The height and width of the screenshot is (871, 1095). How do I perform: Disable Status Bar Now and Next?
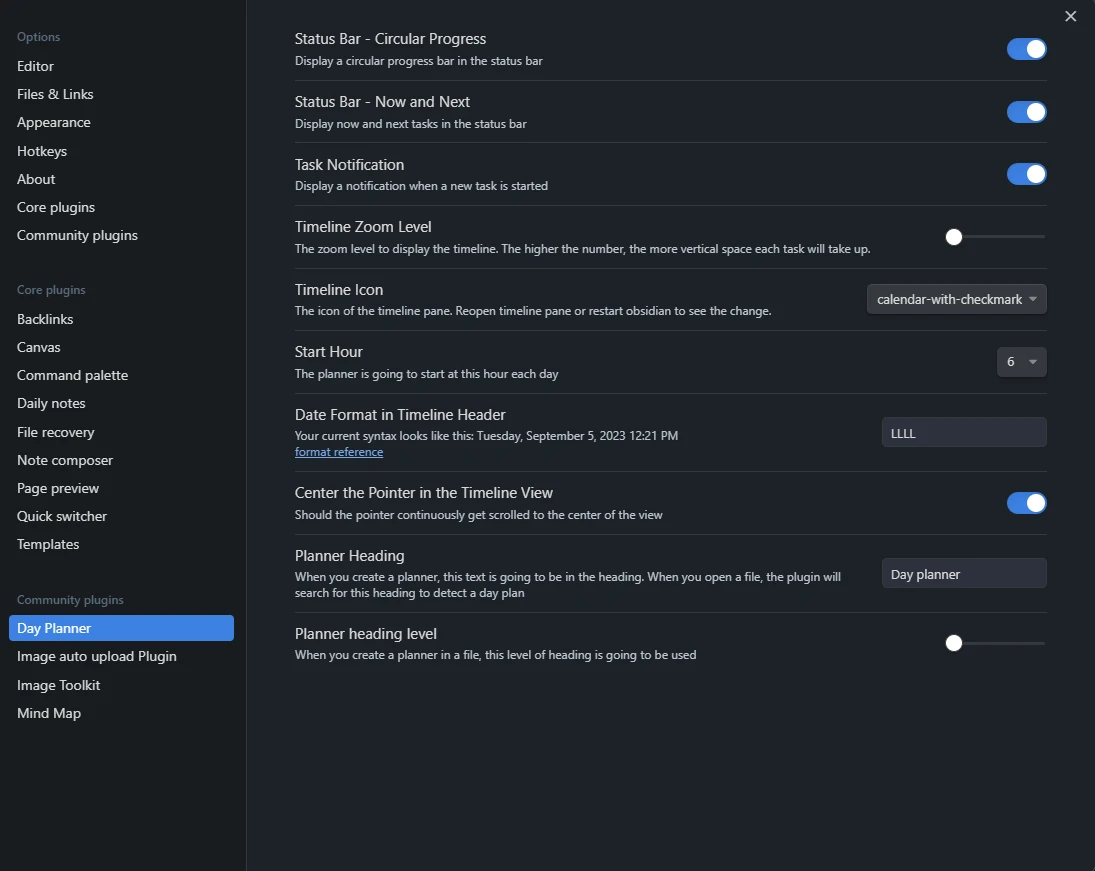click(1026, 112)
